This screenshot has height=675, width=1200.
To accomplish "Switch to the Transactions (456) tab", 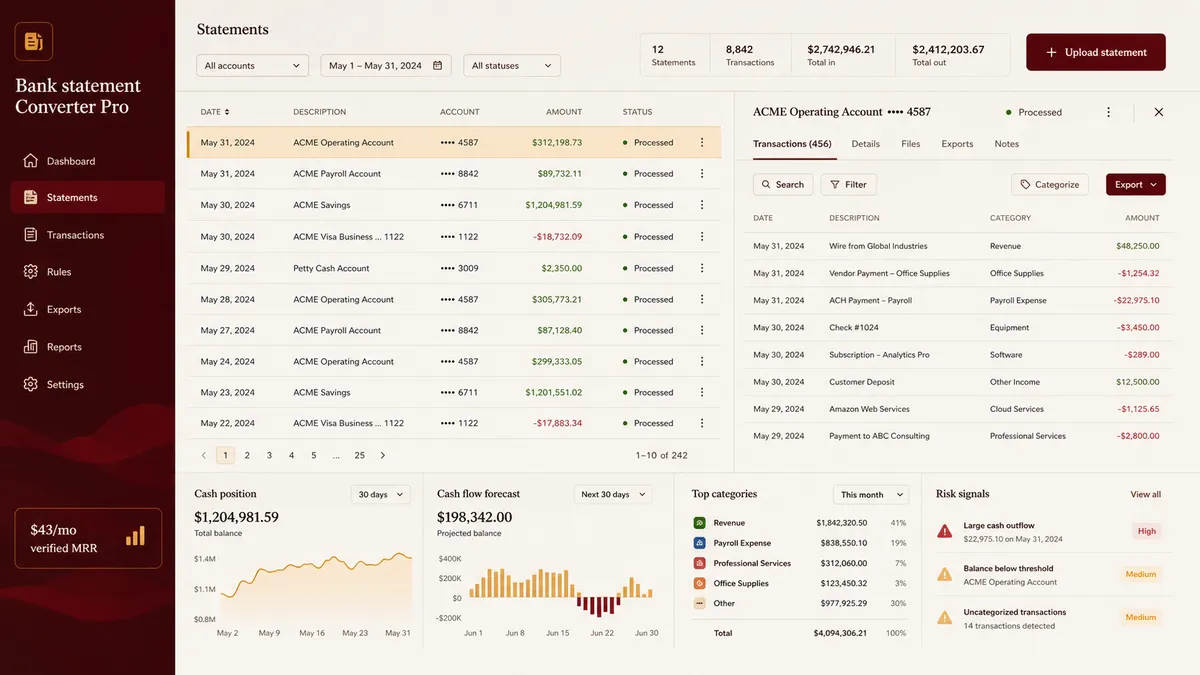I will click(x=792, y=144).
